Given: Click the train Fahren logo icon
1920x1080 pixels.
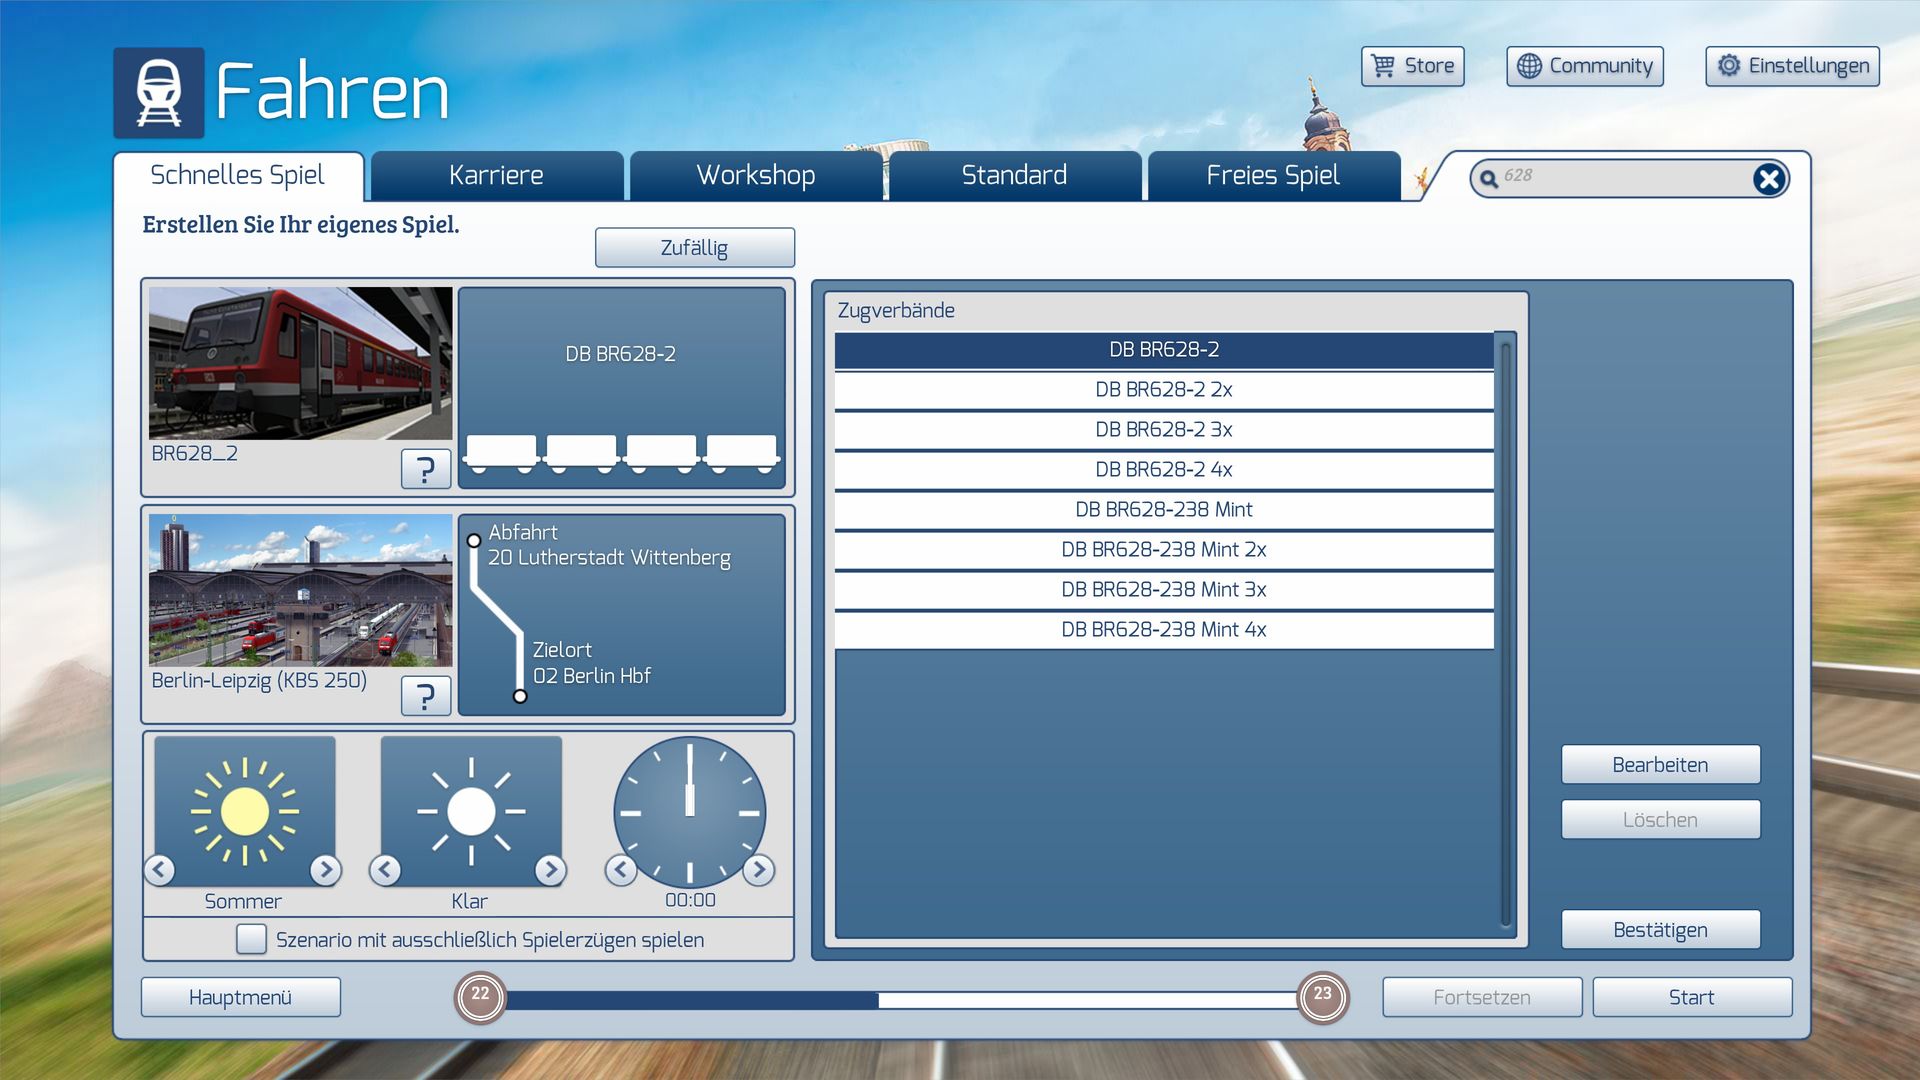Looking at the screenshot, I should 158,92.
